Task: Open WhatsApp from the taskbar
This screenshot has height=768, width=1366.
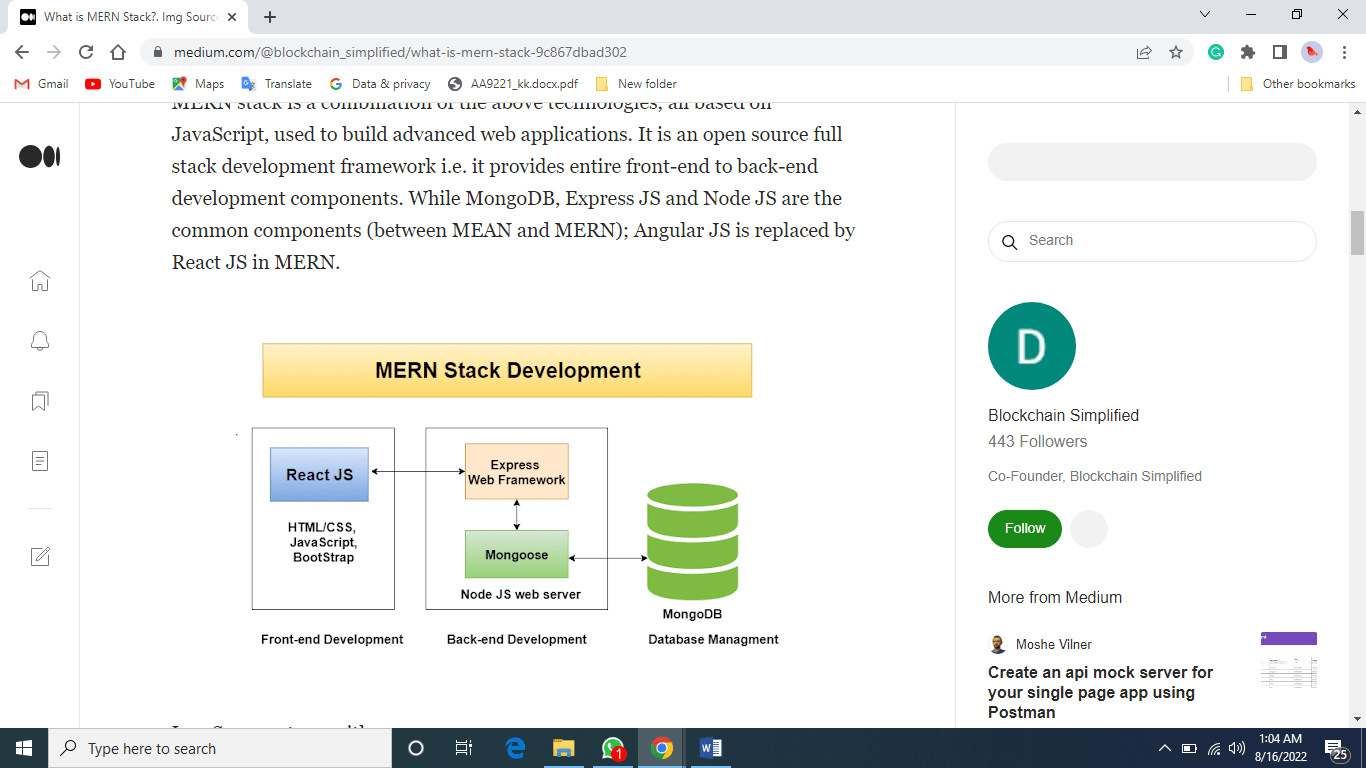Action: click(613, 748)
